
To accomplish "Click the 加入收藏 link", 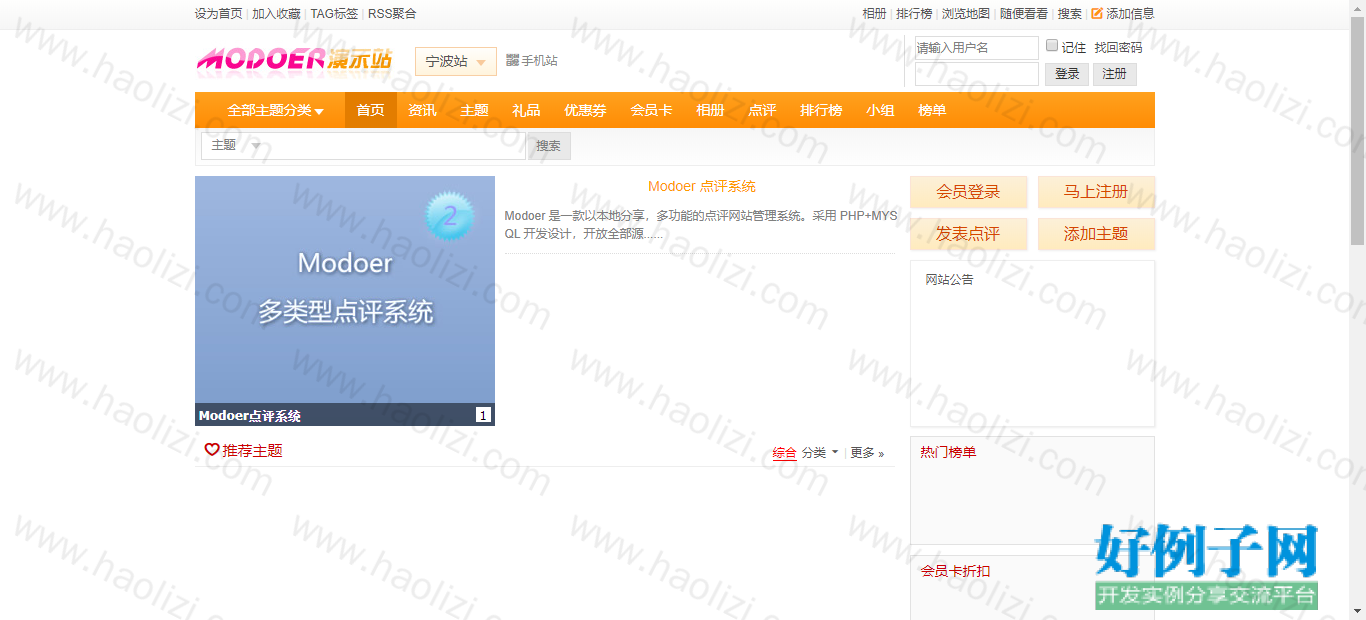I will point(276,14).
